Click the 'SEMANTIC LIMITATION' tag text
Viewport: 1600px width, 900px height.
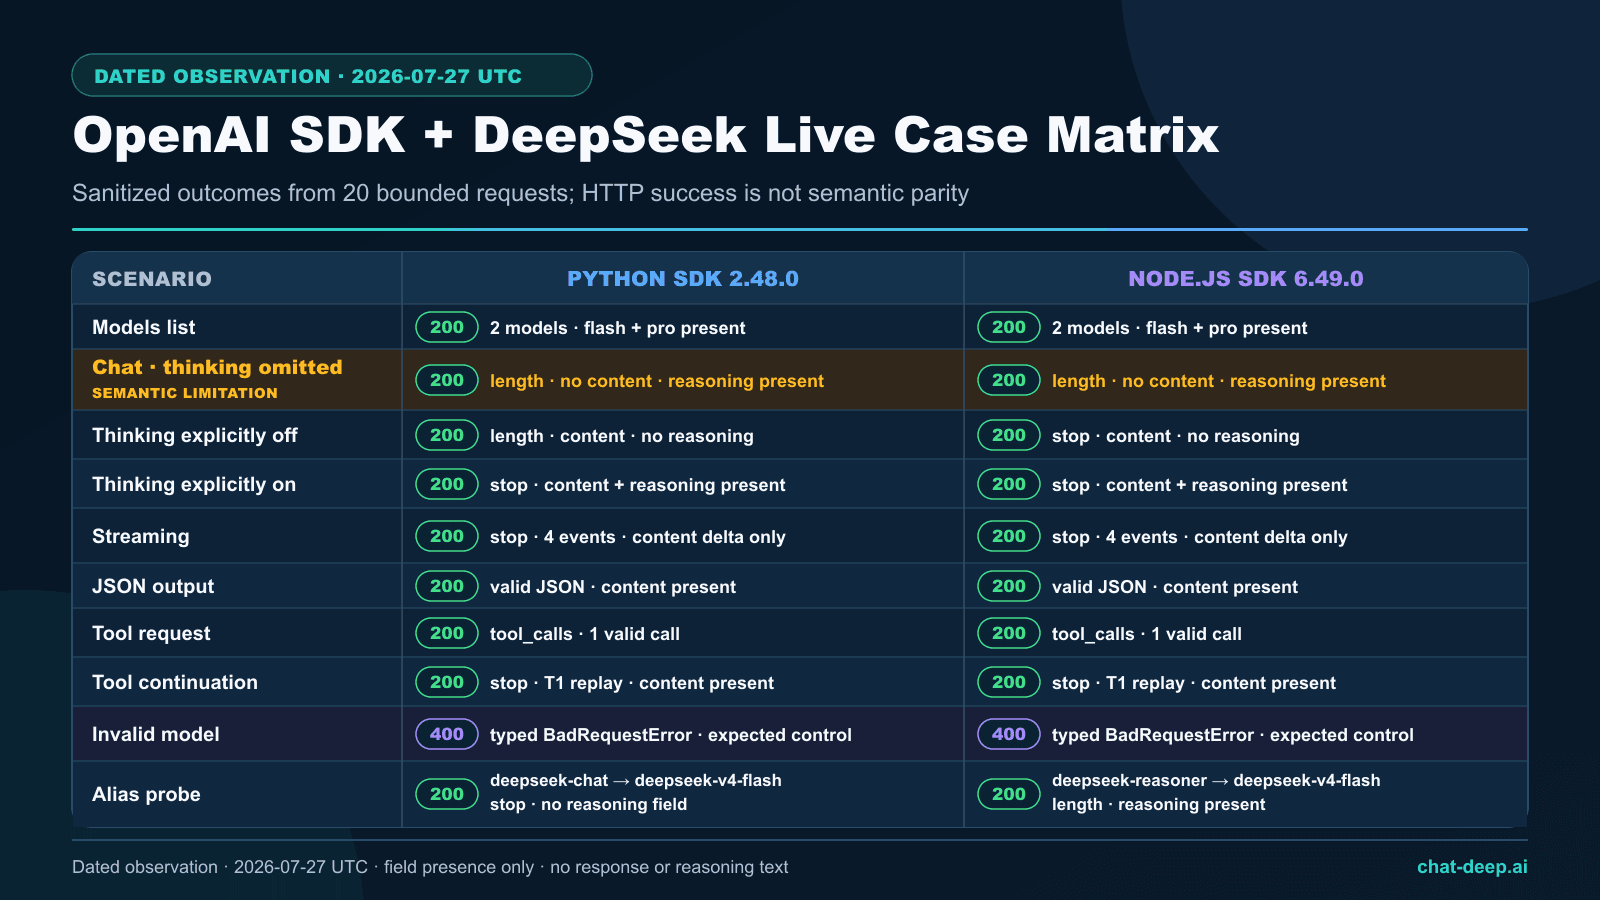(x=185, y=393)
